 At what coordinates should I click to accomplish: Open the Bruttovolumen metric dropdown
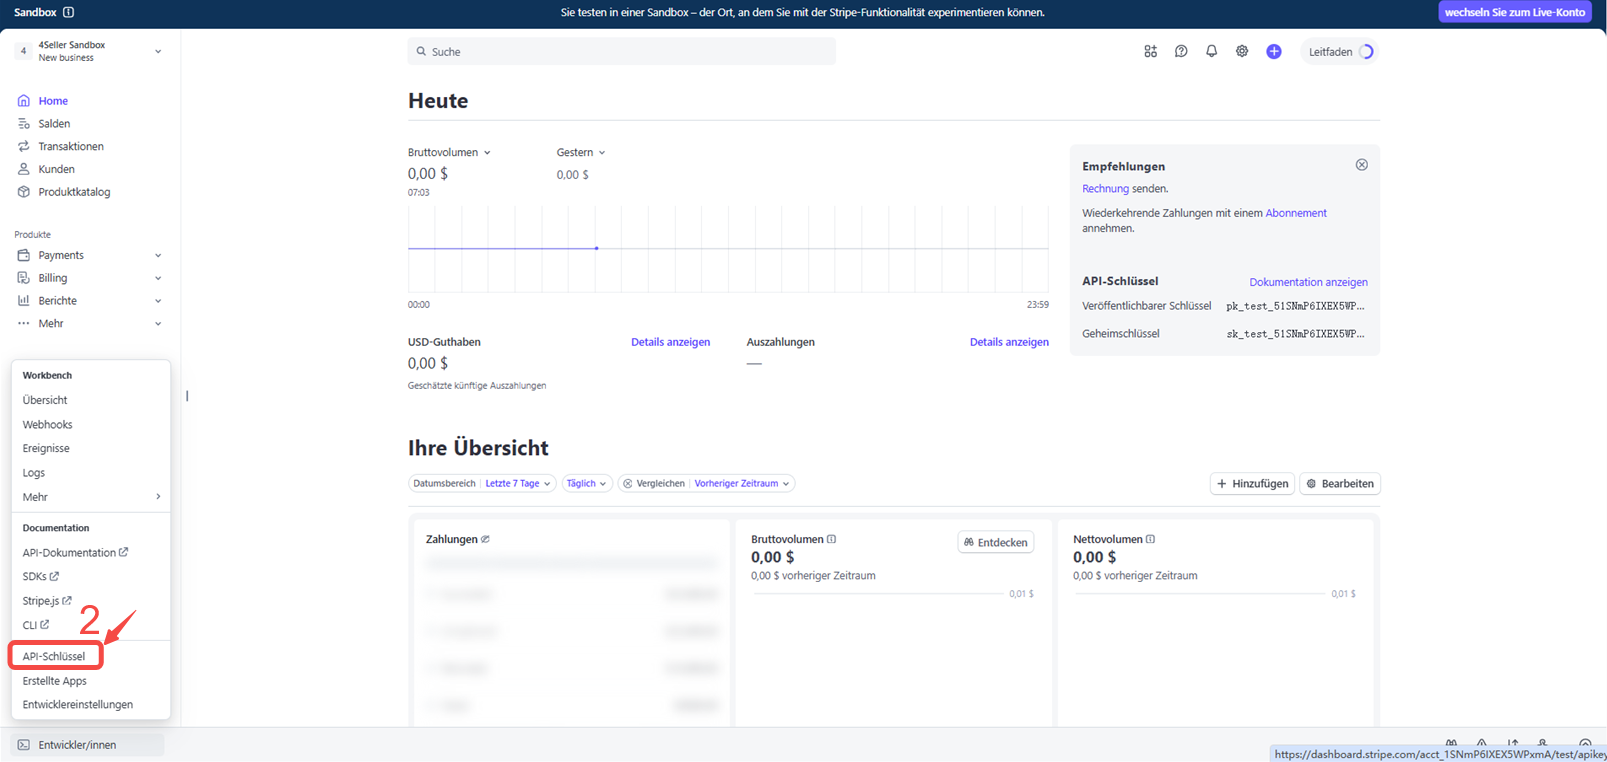point(449,153)
